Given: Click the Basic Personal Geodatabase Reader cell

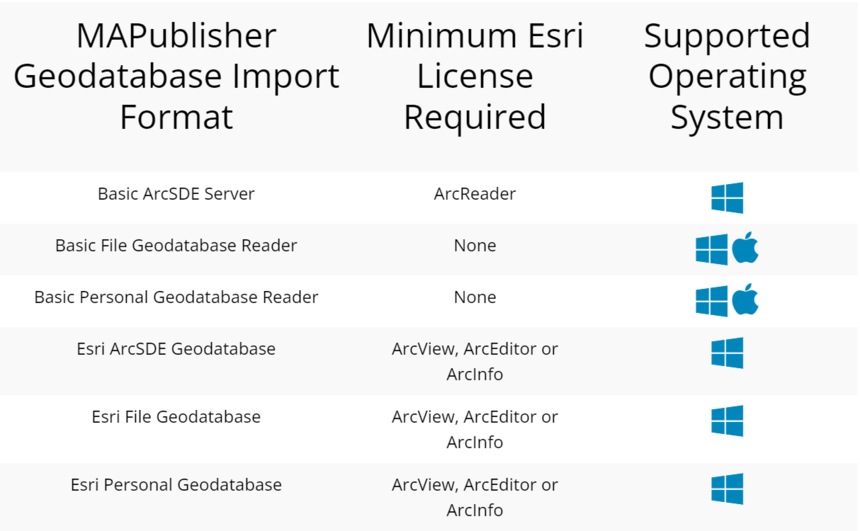Looking at the screenshot, I should [x=176, y=297].
